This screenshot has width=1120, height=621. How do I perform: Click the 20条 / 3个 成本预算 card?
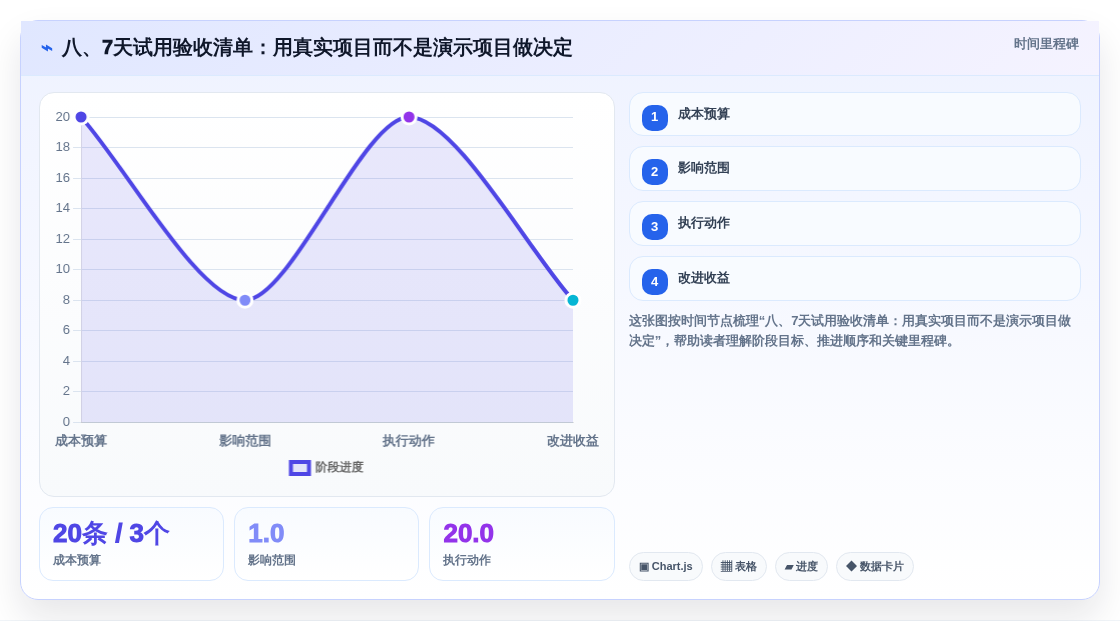131,544
